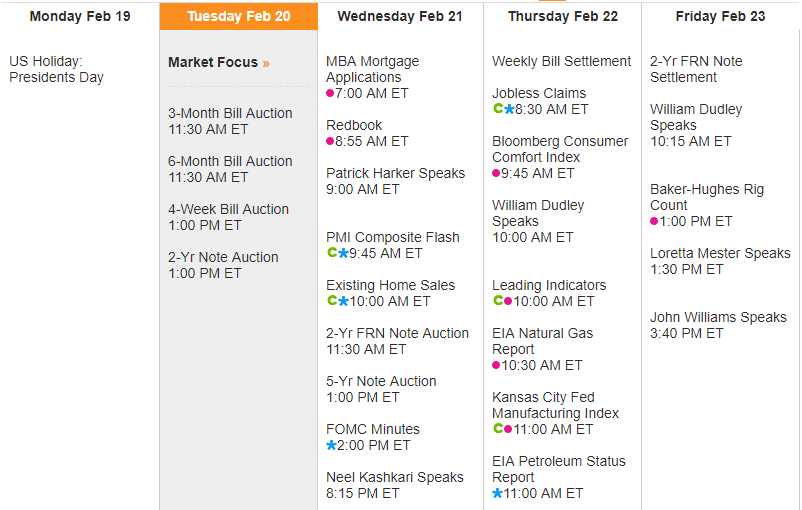This screenshot has width=802, height=510.
Task: Click the magenta dot beside Baker-Hughes Rig Count time
Action: click(x=654, y=222)
